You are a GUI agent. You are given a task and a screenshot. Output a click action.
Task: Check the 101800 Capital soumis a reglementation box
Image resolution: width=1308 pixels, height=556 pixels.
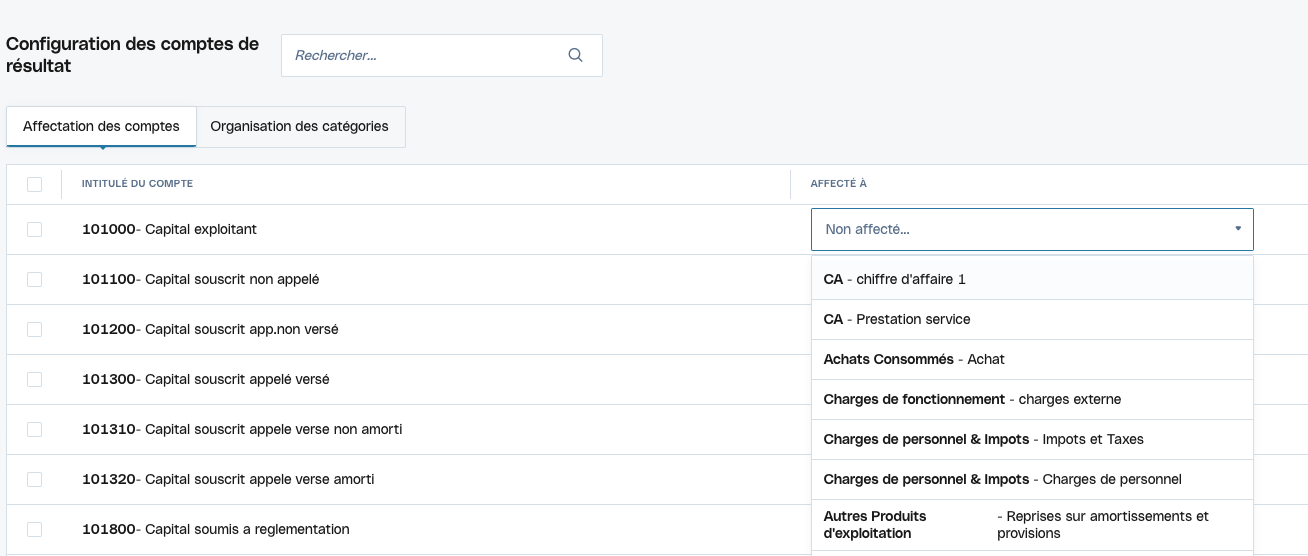click(35, 529)
